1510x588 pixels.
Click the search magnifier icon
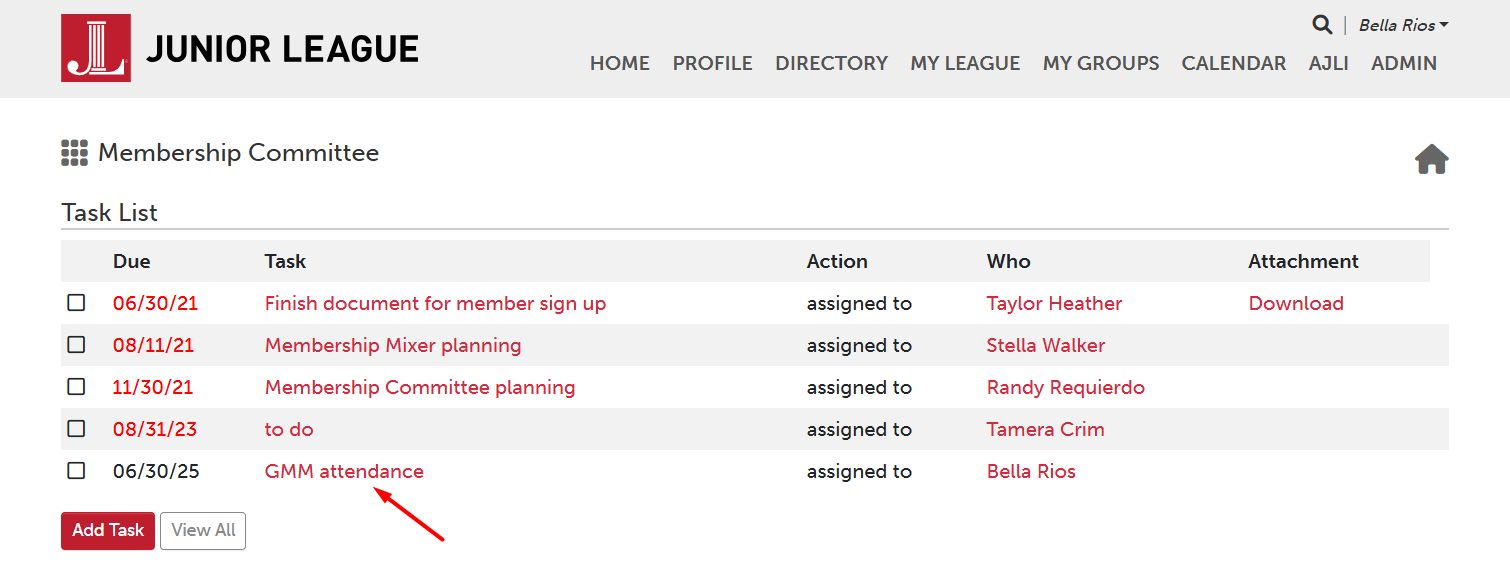(x=1322, y=25)
